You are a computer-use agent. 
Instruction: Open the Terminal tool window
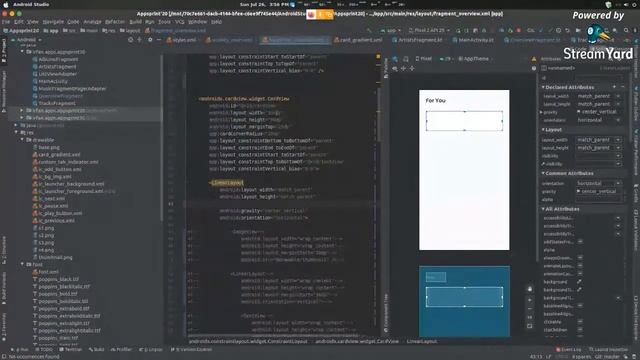click(x=71, y=350)
